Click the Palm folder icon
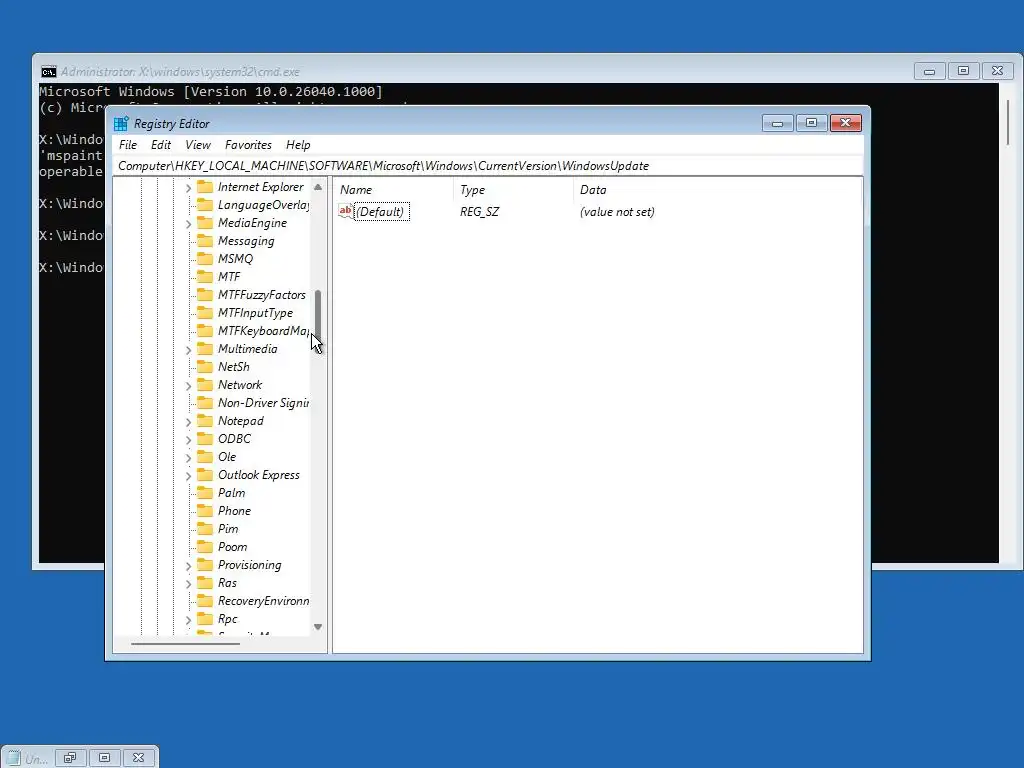Image resolution: width=1024 pixels, height=768 pixels. click(x=205, y=493)
